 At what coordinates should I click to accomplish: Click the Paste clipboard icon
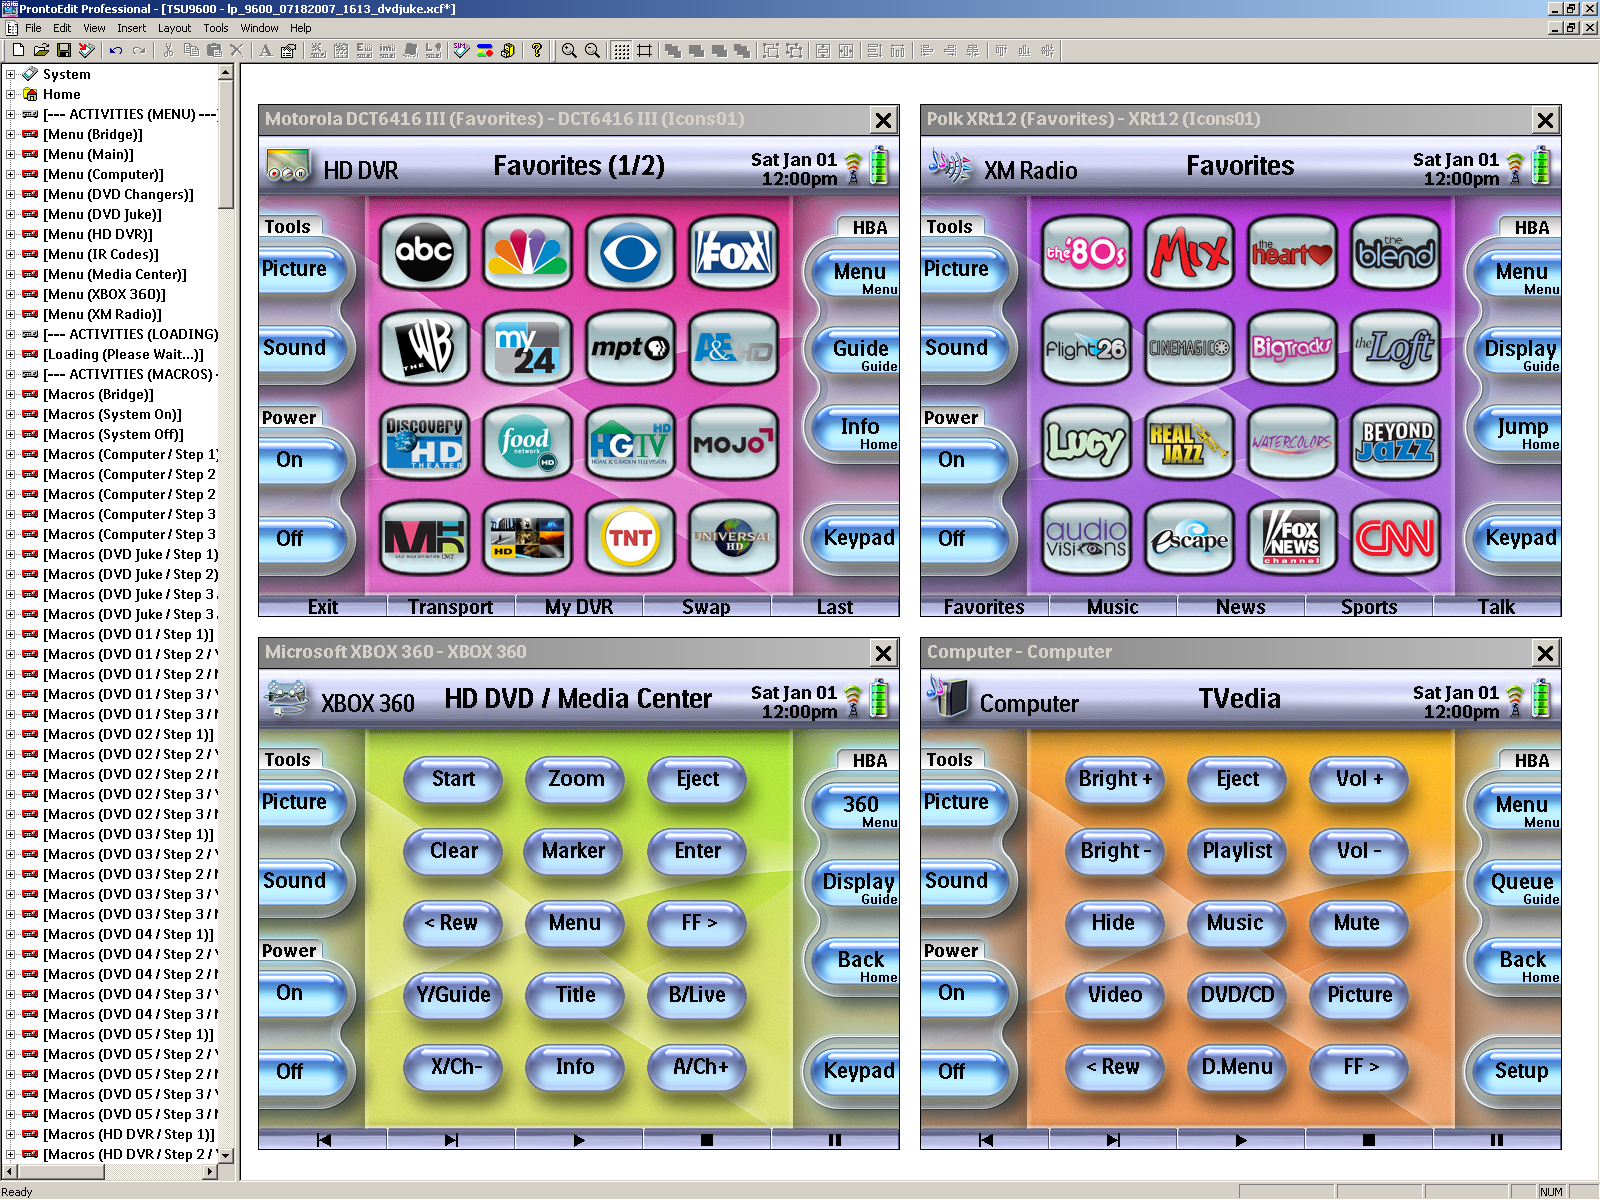pos(214,50)
